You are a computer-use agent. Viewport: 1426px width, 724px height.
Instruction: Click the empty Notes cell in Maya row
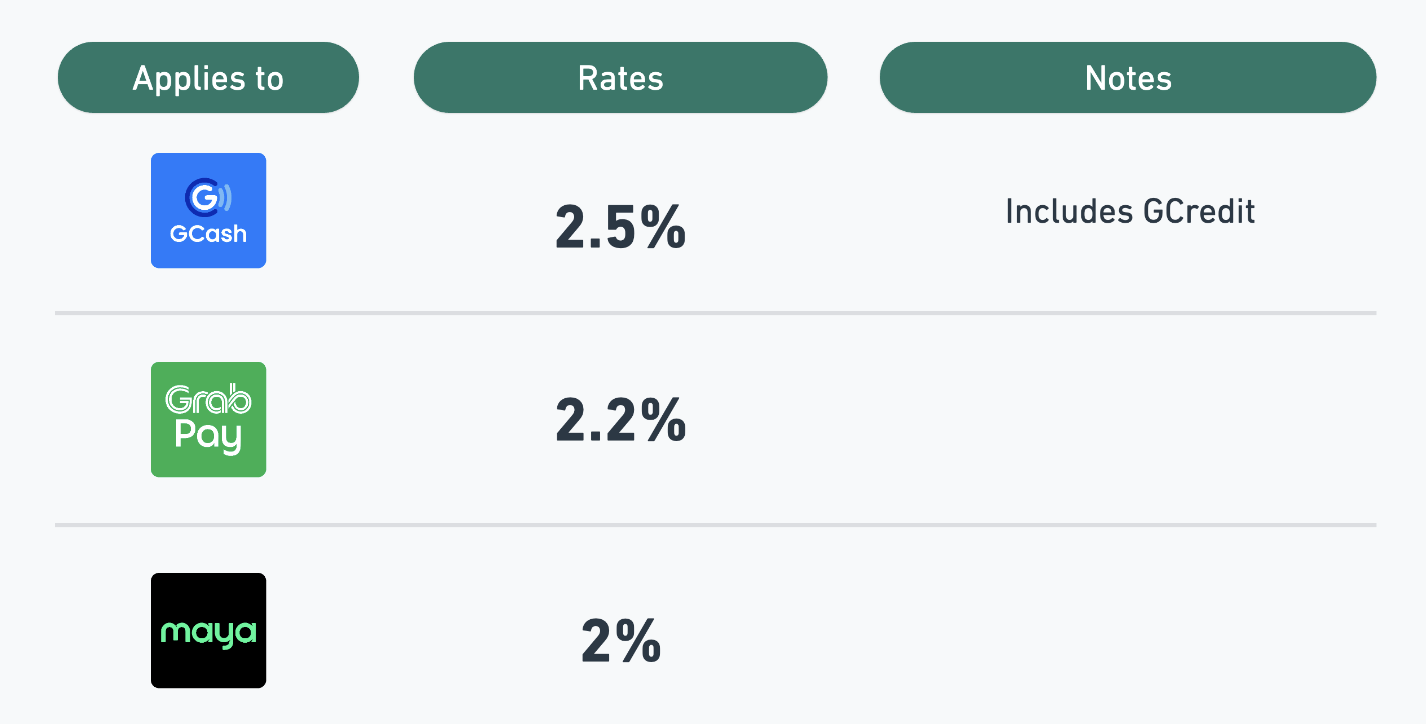(1128, 630)
